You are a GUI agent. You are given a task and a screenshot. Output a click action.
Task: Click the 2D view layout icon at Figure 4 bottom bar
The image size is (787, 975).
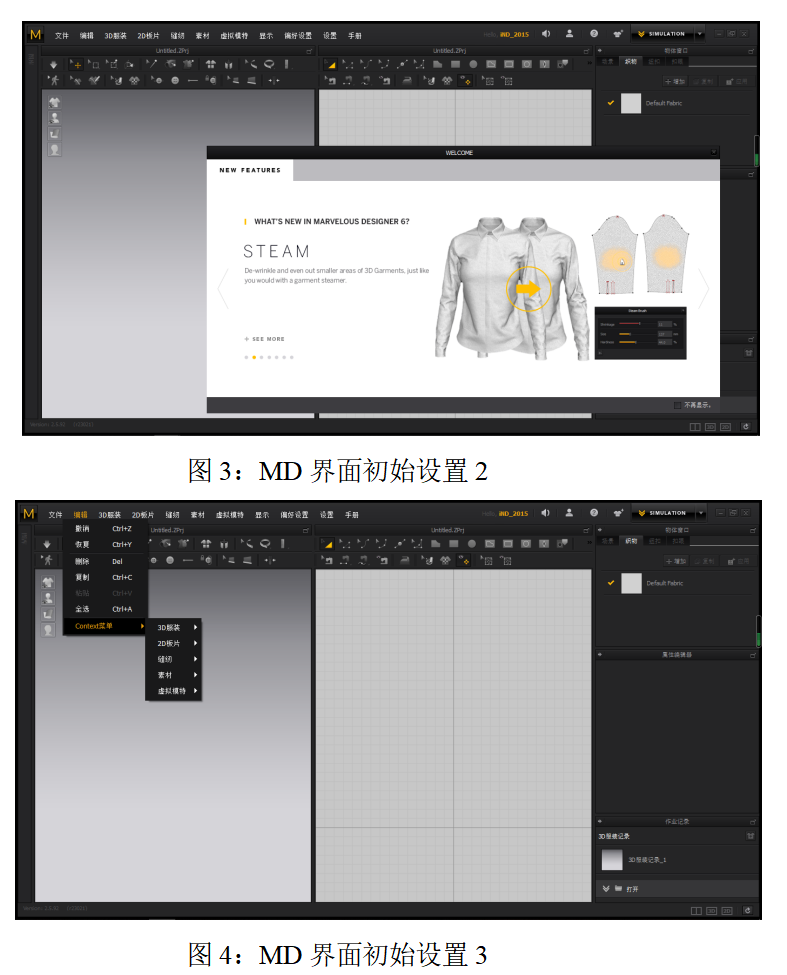click(727, 911)
